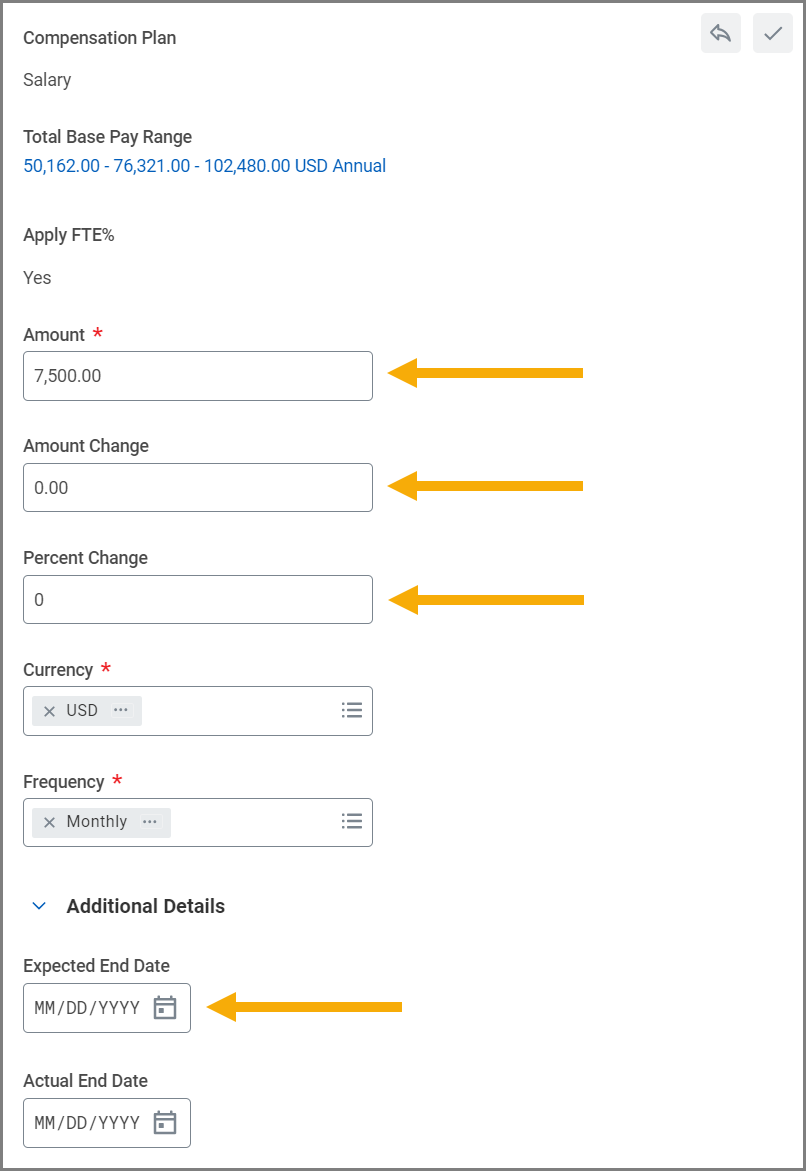Open related actions for USD chip

coord(121,710)
